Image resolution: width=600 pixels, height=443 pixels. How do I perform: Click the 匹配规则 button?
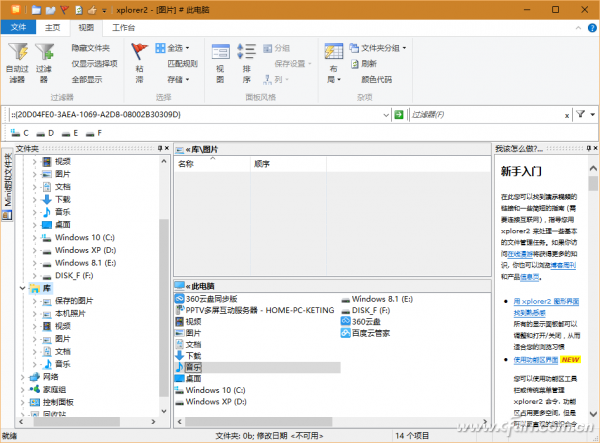tap(183, 64)
